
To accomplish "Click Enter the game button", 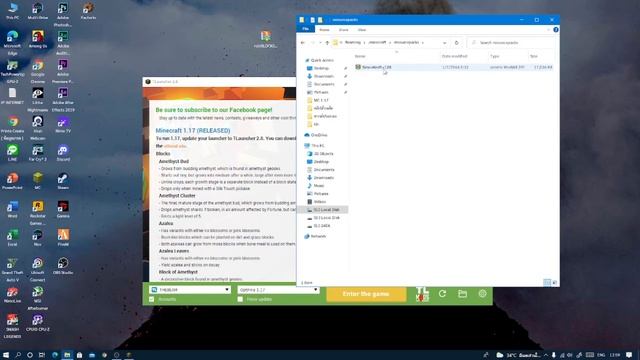I will tap(366, 294).
